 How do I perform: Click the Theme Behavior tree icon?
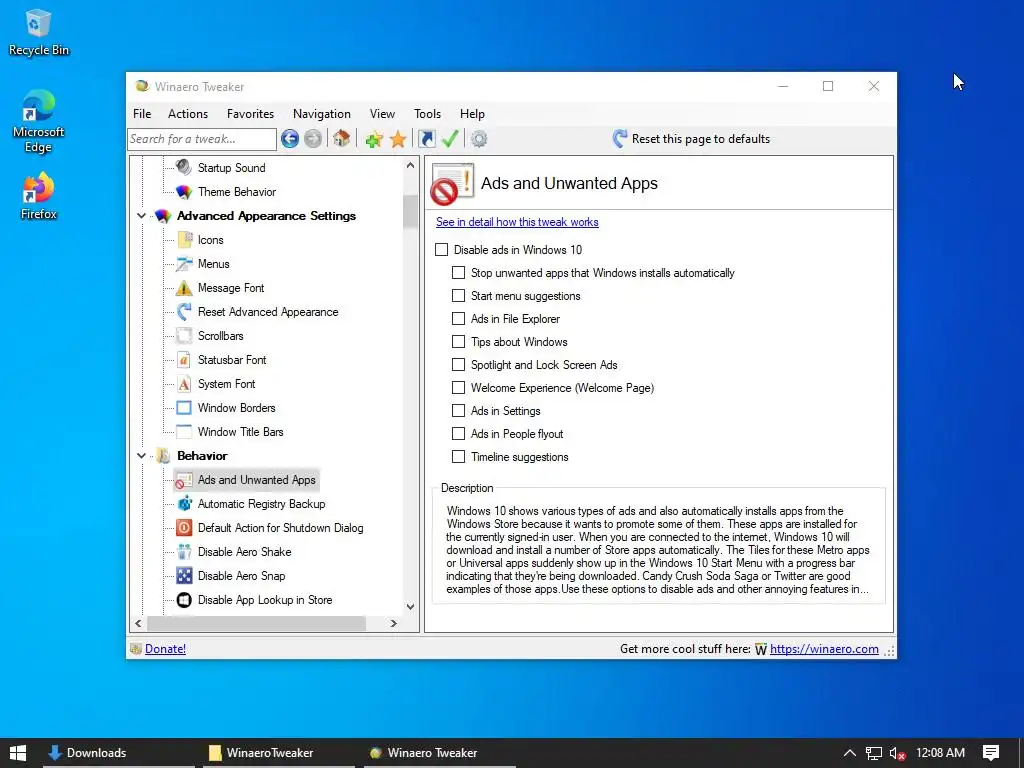click(x=184, y=191)
